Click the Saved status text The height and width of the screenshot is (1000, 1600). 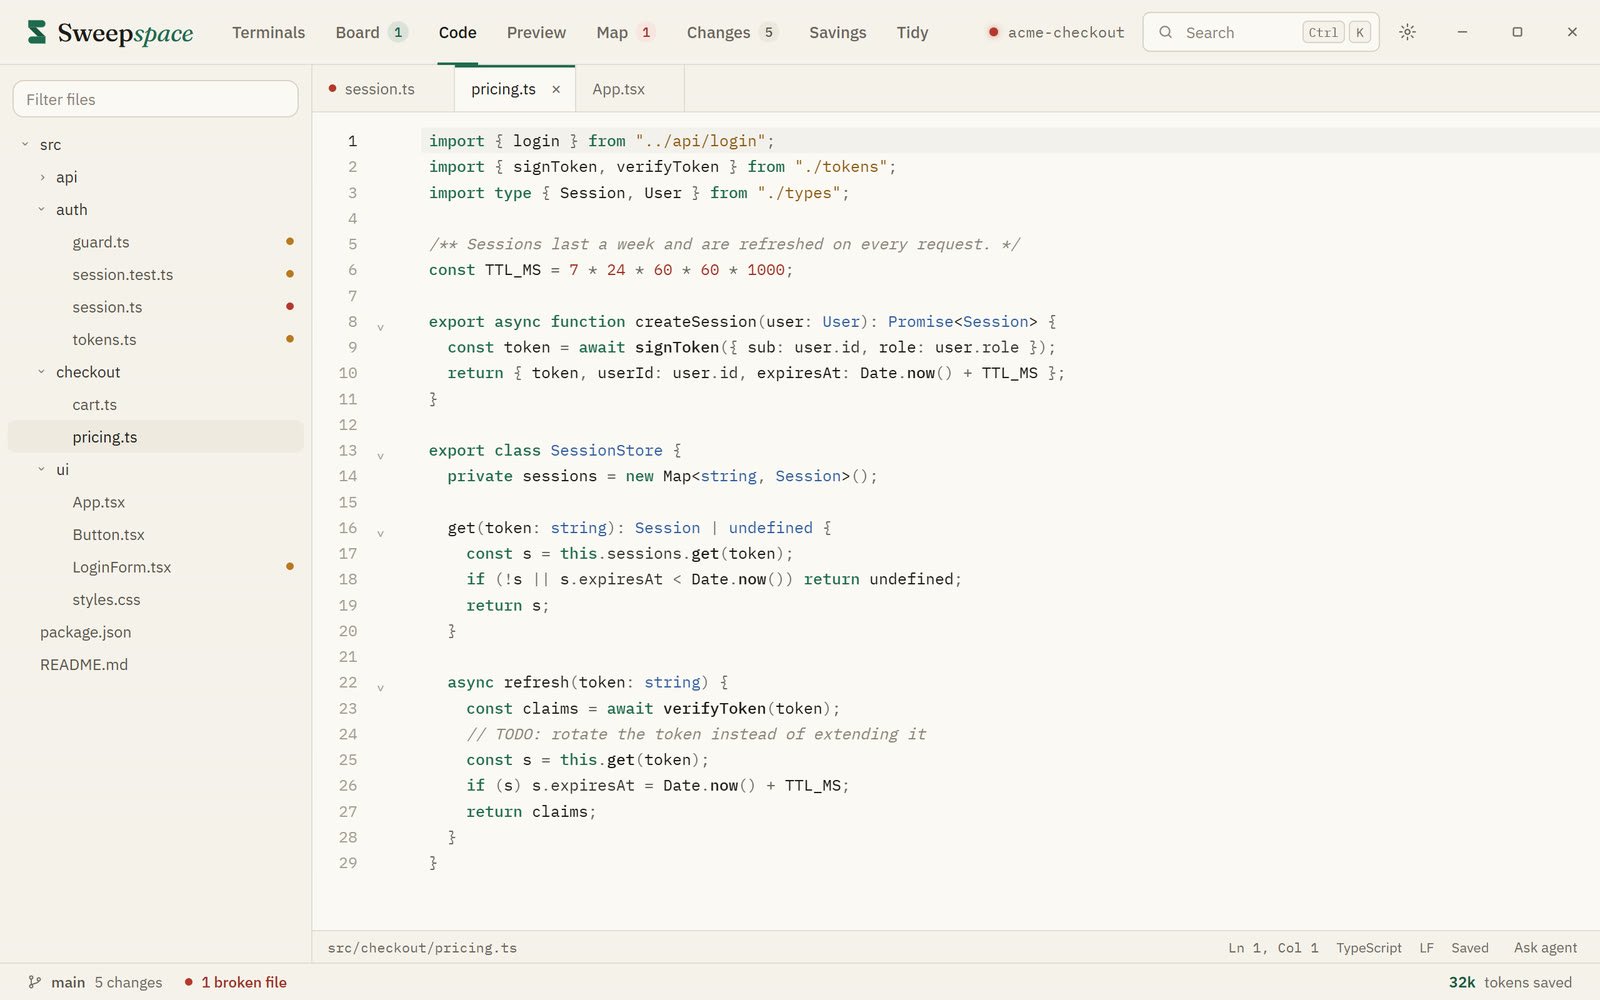tap(1470, 947)
